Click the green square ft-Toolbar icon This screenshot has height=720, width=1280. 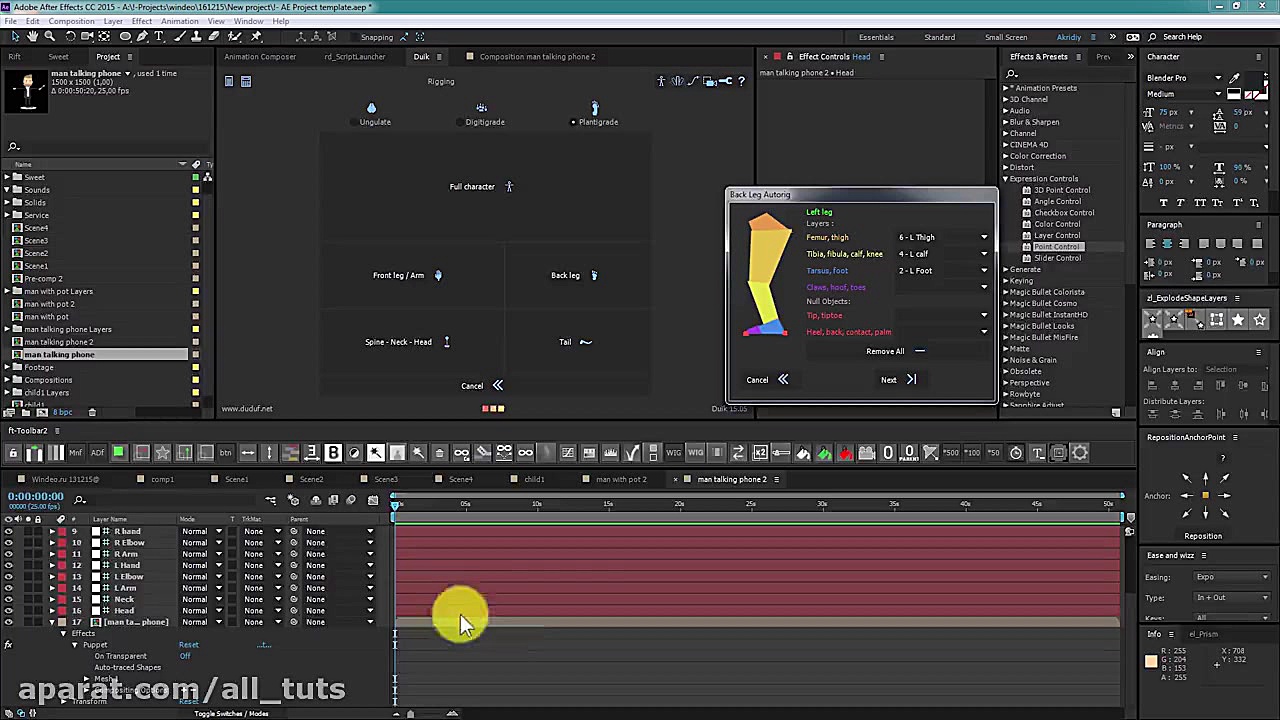coord(118,453)
